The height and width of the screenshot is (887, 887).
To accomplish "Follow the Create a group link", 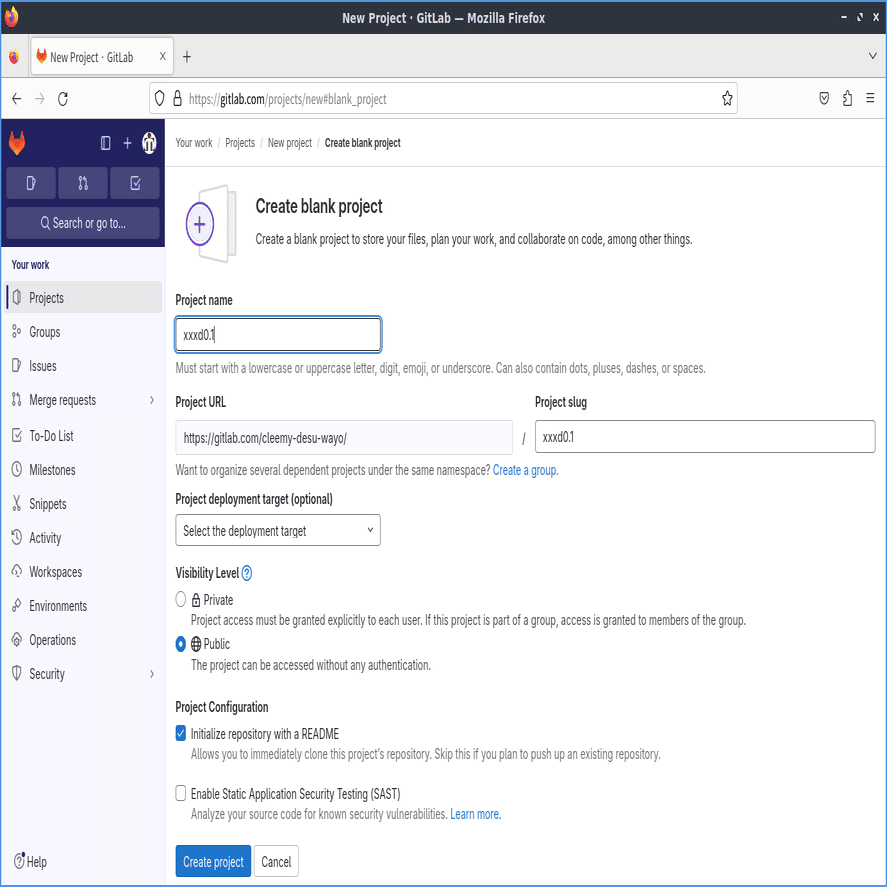I will 526,470.
